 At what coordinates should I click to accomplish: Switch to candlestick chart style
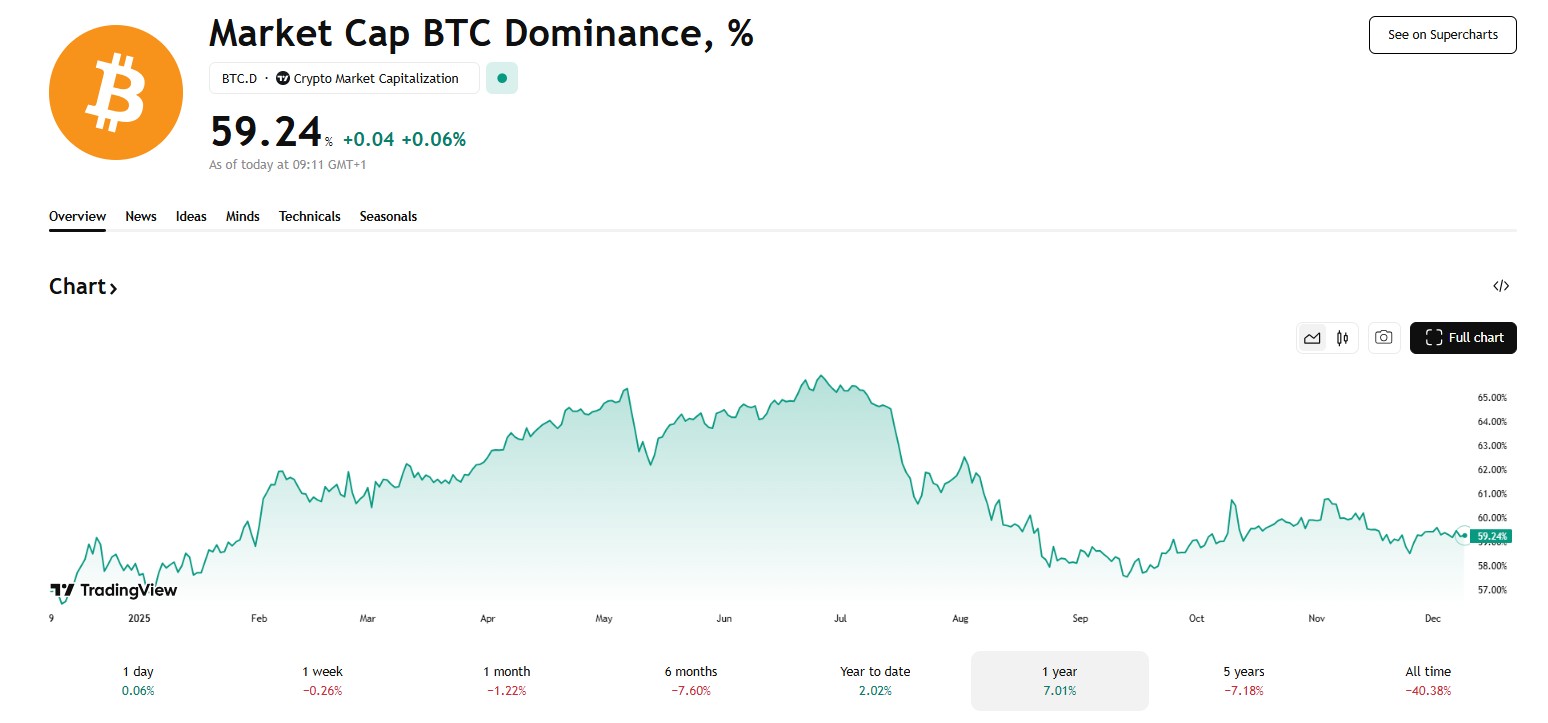(x=1342, y=338)
